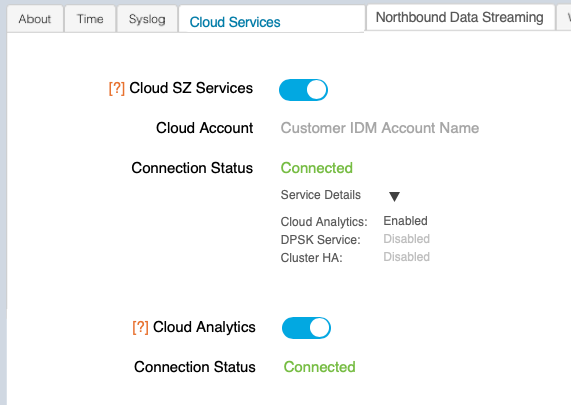
Task: Open the Time tab
Action: click(90, 19)
